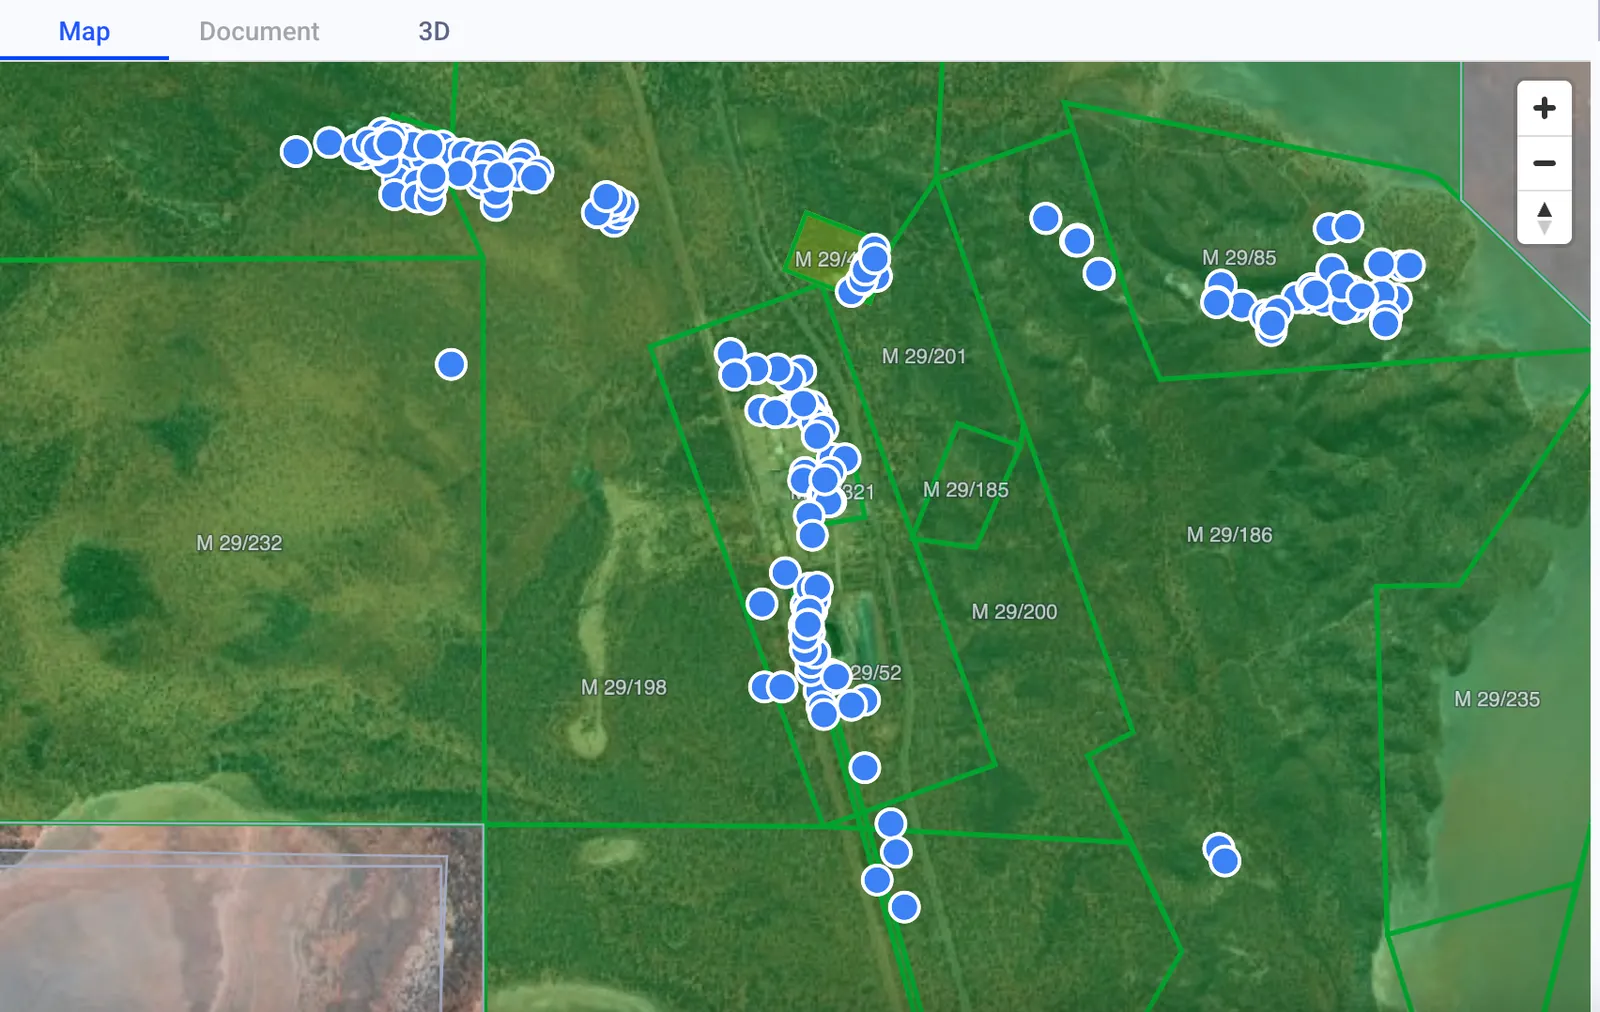The height and width of the screenshot is (1012, 1600).
Task: Zoom in with the plus button
Action: tap(1544, 108)
